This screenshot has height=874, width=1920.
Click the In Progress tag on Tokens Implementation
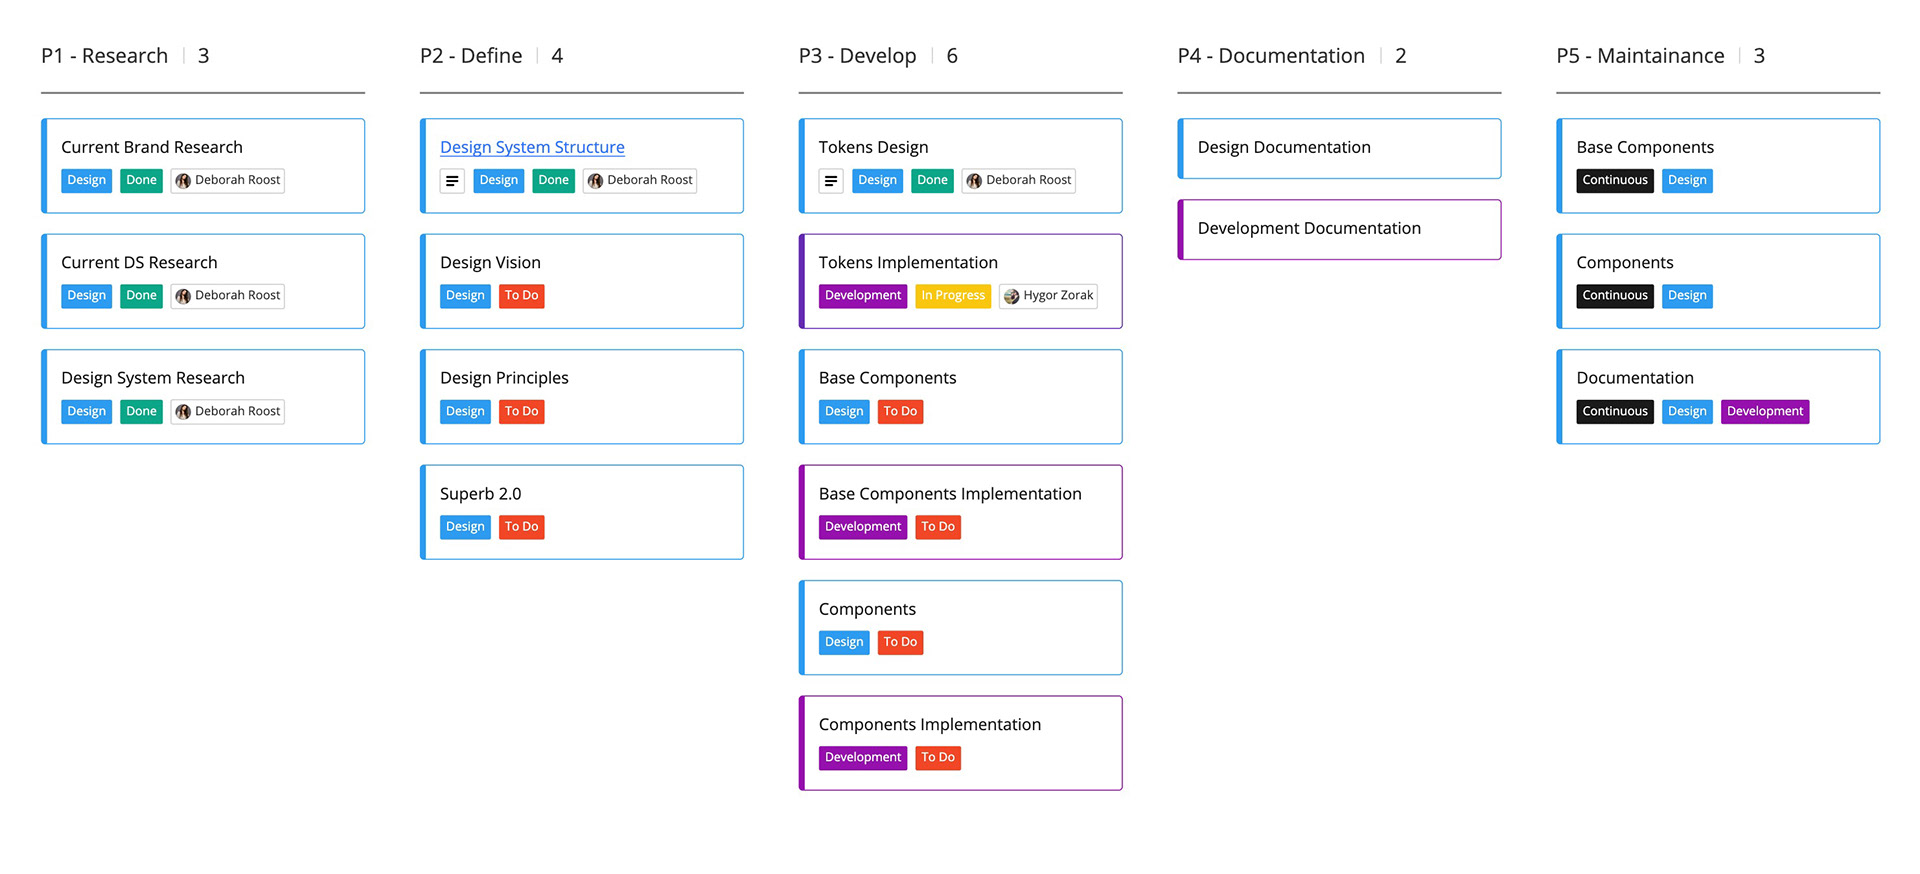(953, 296)
